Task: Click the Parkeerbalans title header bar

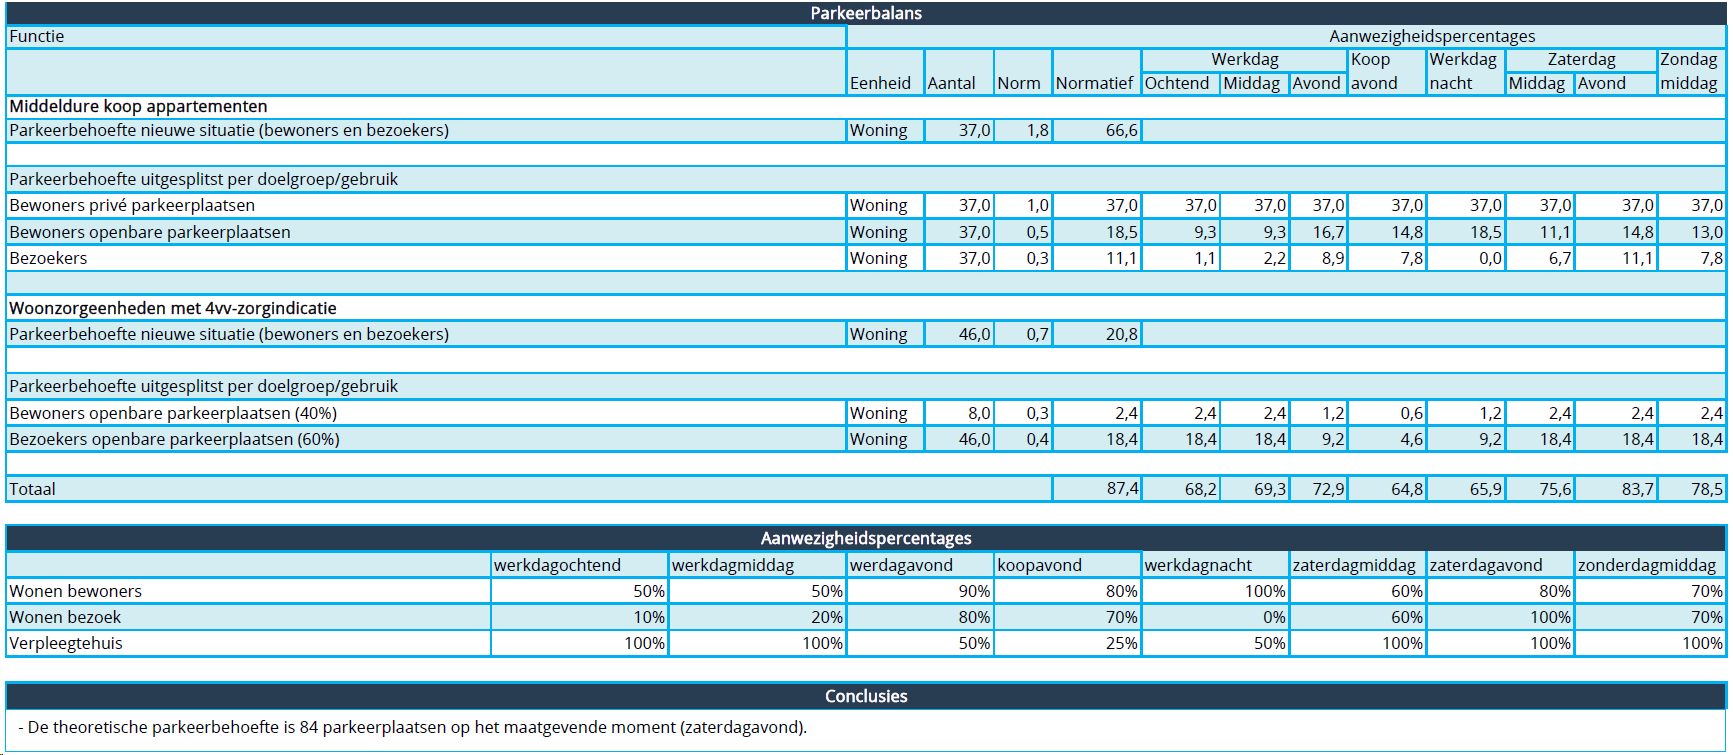Action: pos(866,13)
